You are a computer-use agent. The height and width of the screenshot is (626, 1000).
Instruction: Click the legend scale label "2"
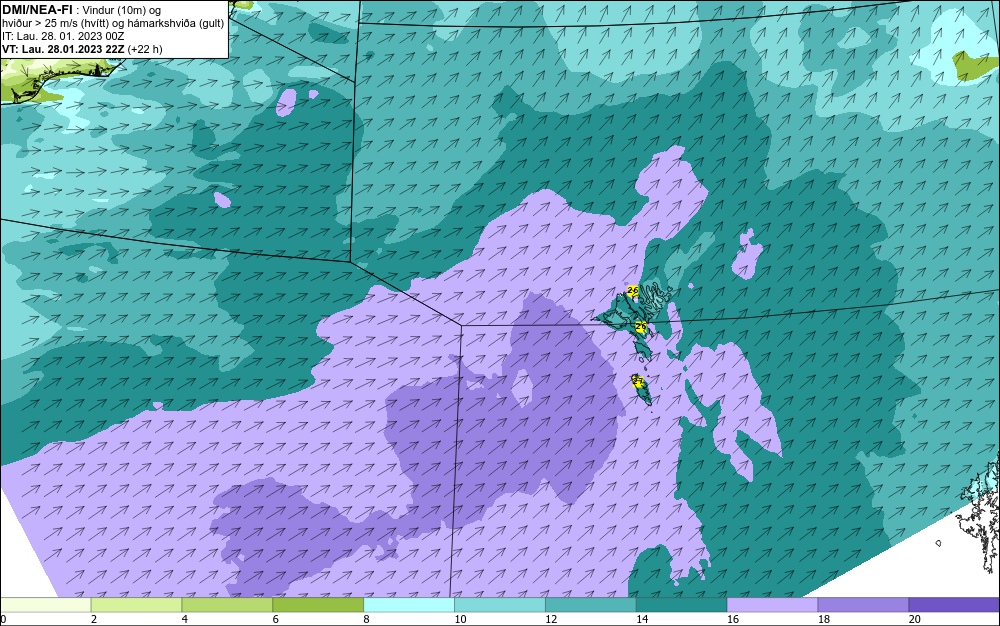tap(94, 619)
